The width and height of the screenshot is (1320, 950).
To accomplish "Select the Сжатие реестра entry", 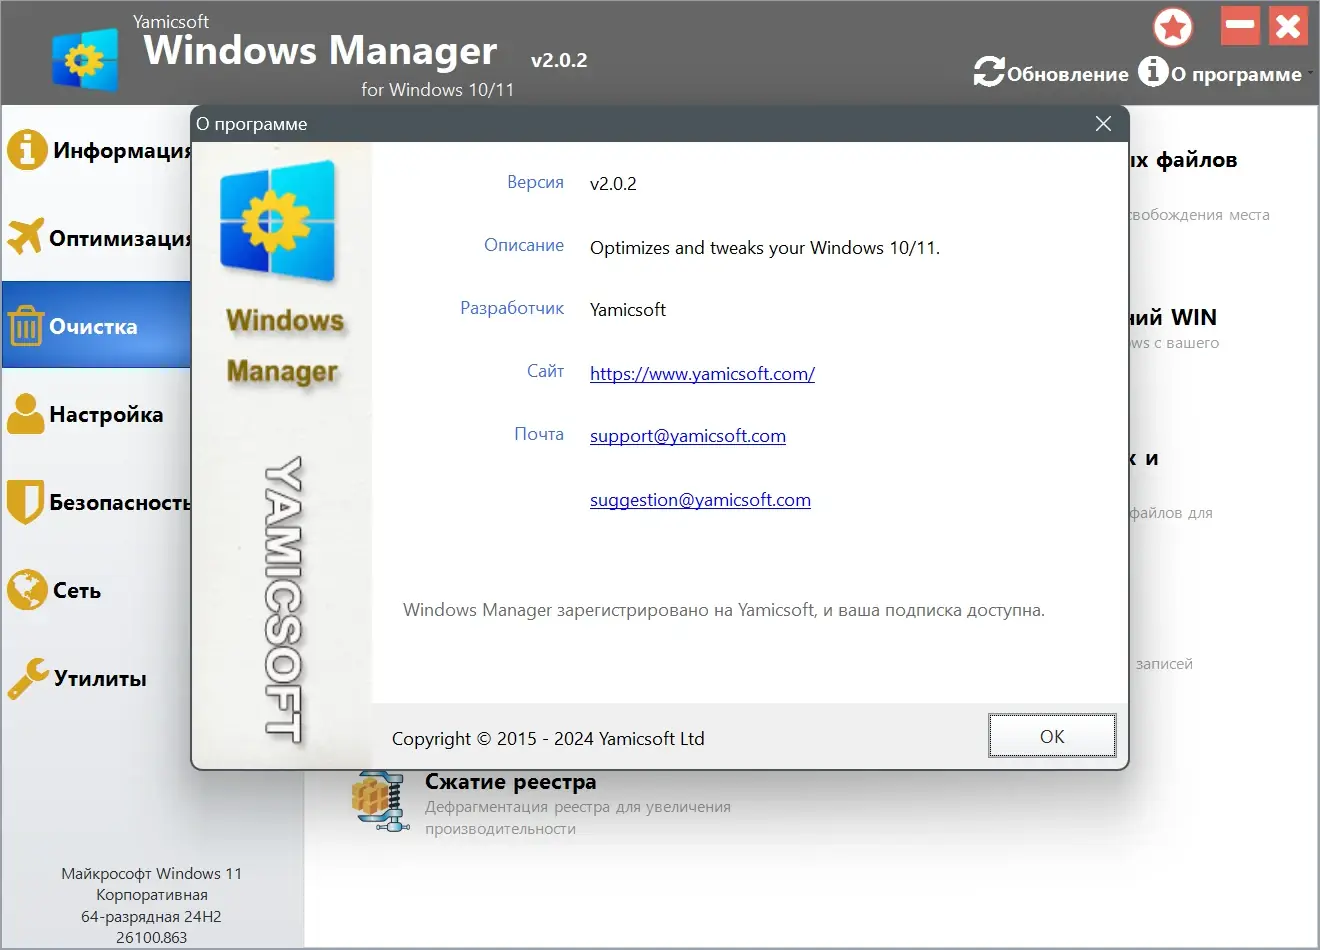I will click(x=512, y=781).
